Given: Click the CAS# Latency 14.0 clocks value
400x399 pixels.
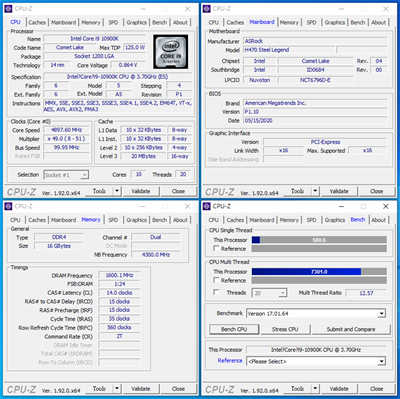Looking at the screenshot, I should pos(119,293).
